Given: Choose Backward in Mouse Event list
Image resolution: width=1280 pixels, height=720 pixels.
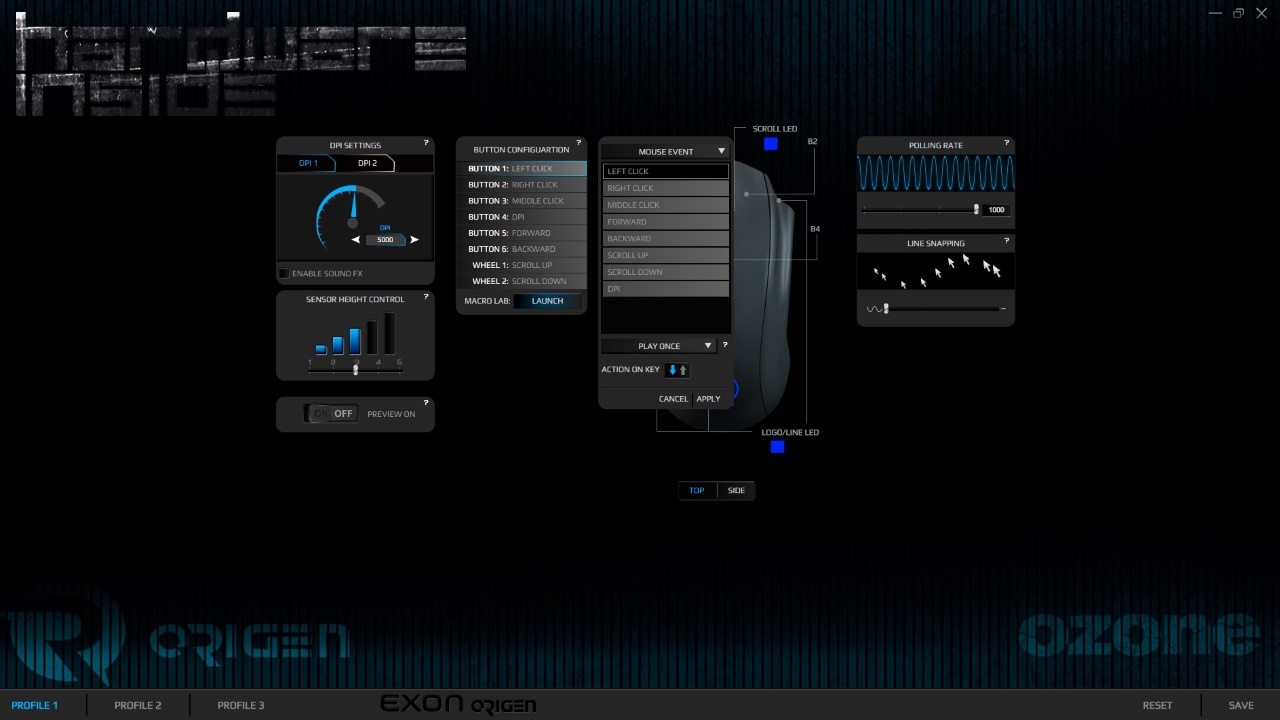Looking at the screenshot, I should click(x=666, y=239).
